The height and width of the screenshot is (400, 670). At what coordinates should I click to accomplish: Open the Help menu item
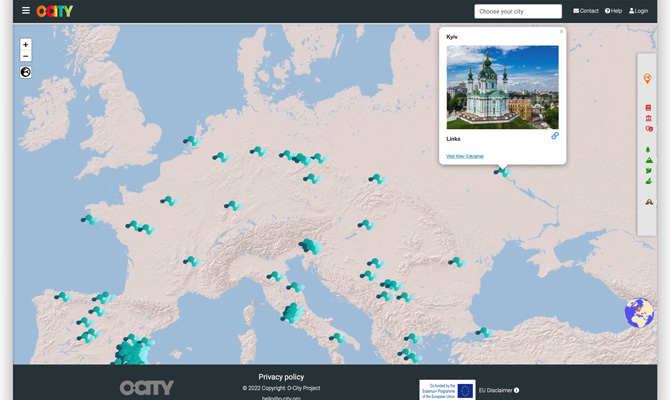[613, 11]
